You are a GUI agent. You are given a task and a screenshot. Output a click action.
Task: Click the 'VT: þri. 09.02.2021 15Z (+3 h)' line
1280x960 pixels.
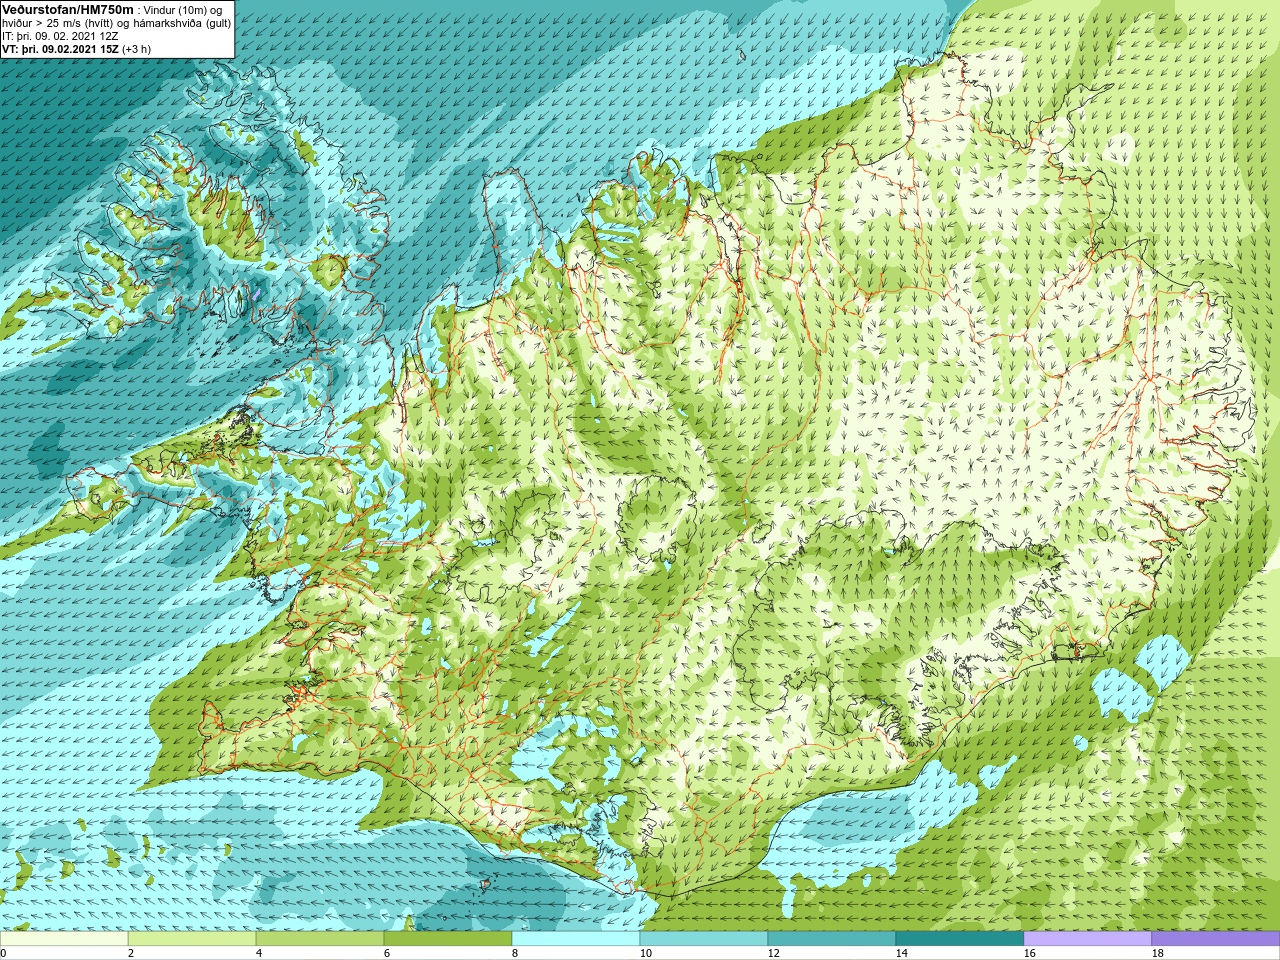tap(77, 49)
